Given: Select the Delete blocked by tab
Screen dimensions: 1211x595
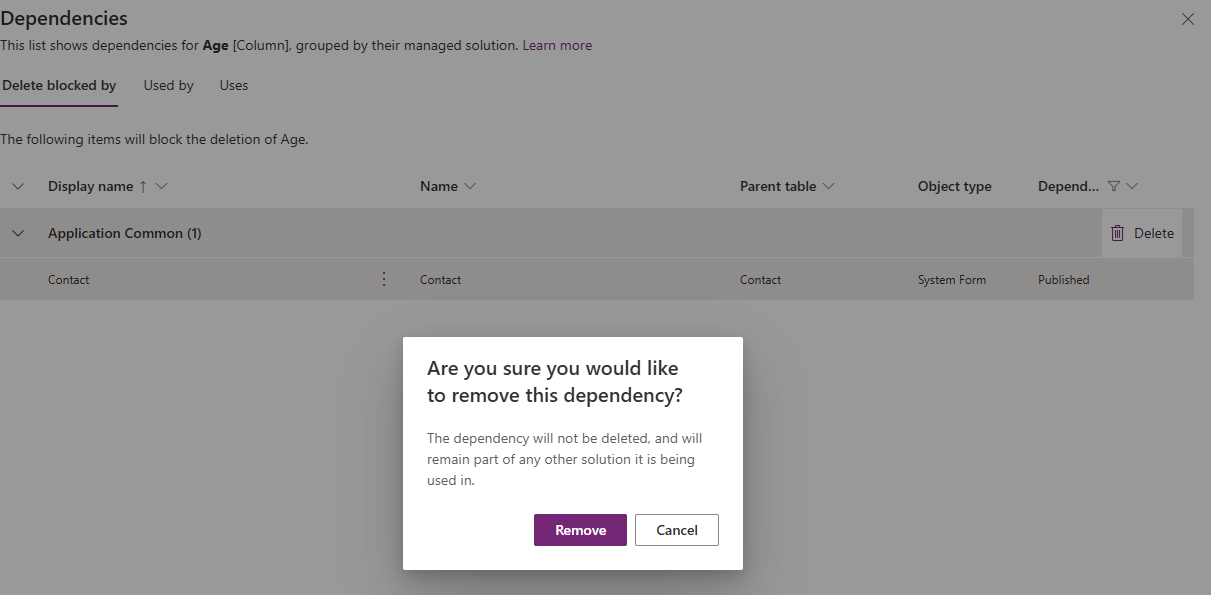Looking at the screenshot, I should tap(59, 86).
